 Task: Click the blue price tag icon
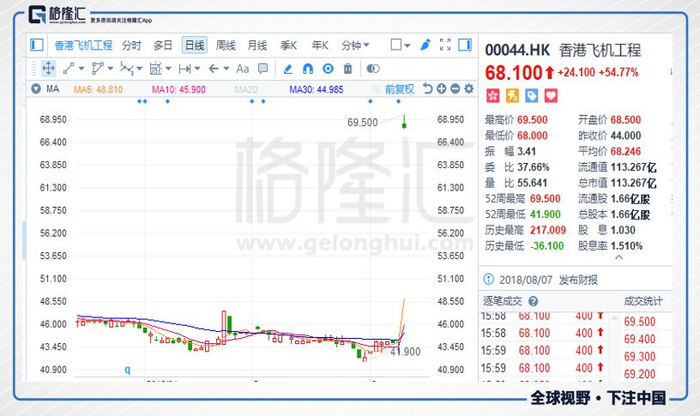pyautogui.click(x=531, y=96)
